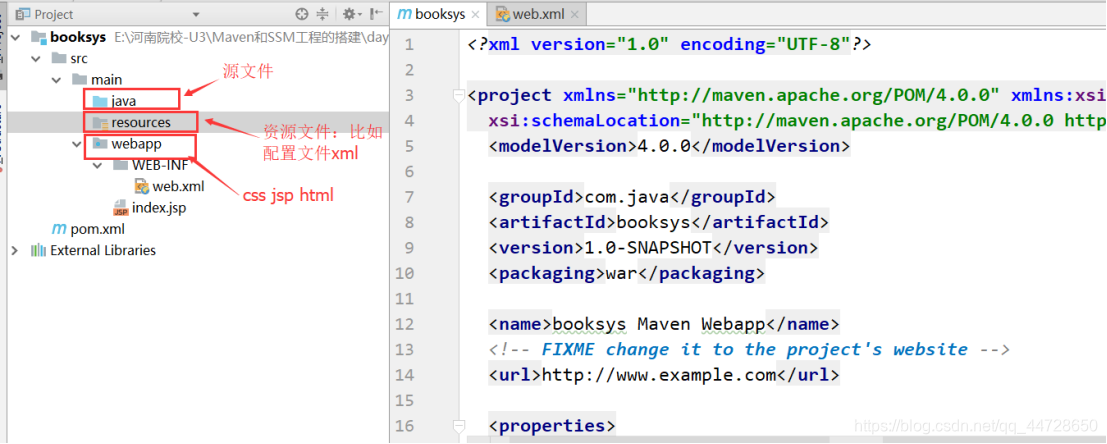Click the Scroll from Source target icon
The image size is (1107, 444).
coord(302,14)
